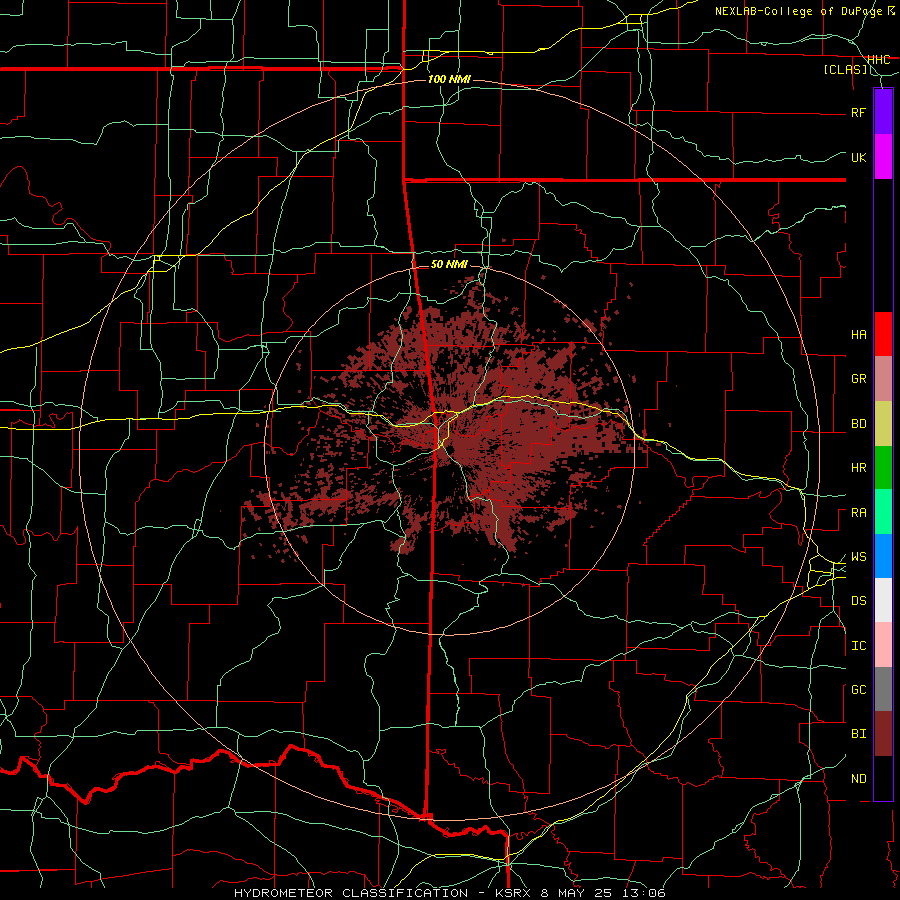Click the purple RF color swatch
The image size is (900, 900).
[x=883, y=112]
